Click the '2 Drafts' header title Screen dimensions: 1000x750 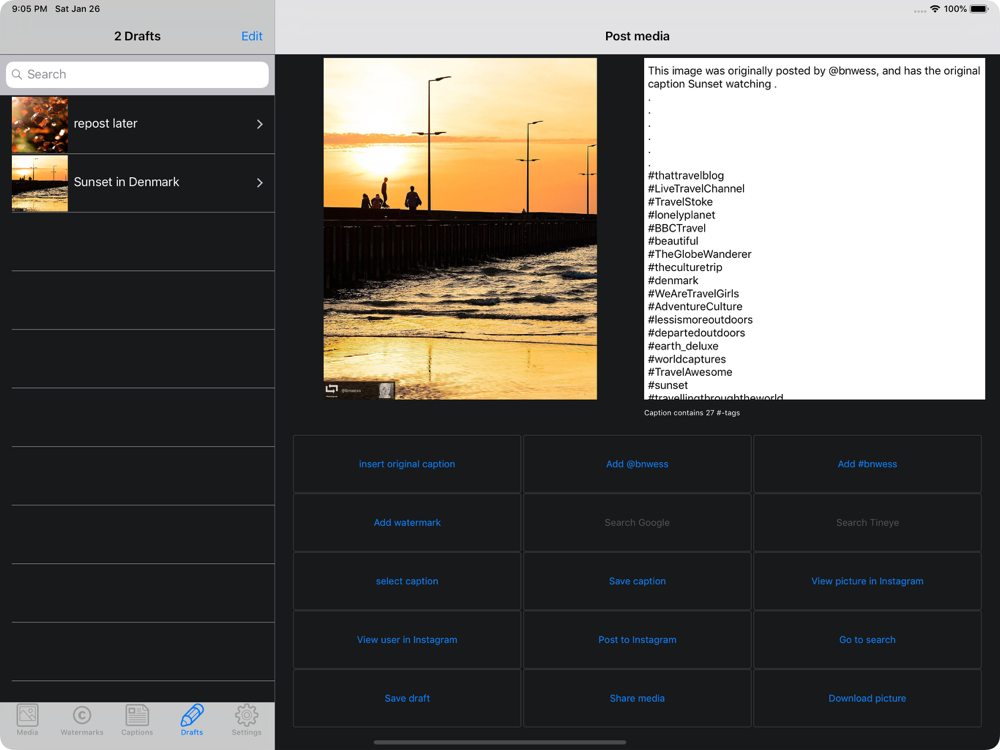[x=137, y=36]
